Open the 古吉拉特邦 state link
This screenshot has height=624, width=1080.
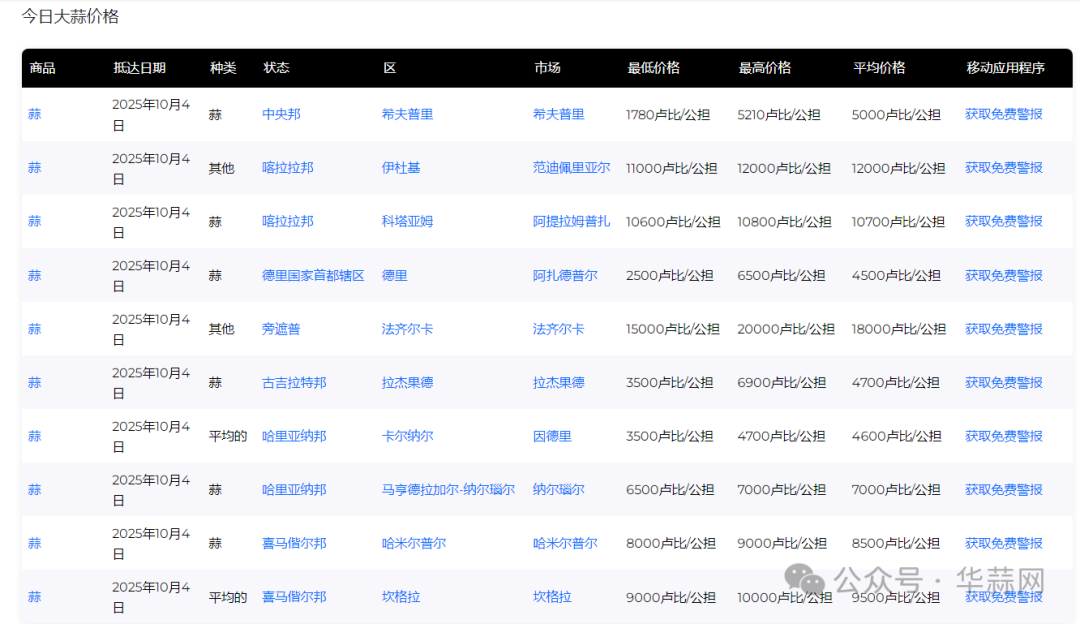pos(293,383)
